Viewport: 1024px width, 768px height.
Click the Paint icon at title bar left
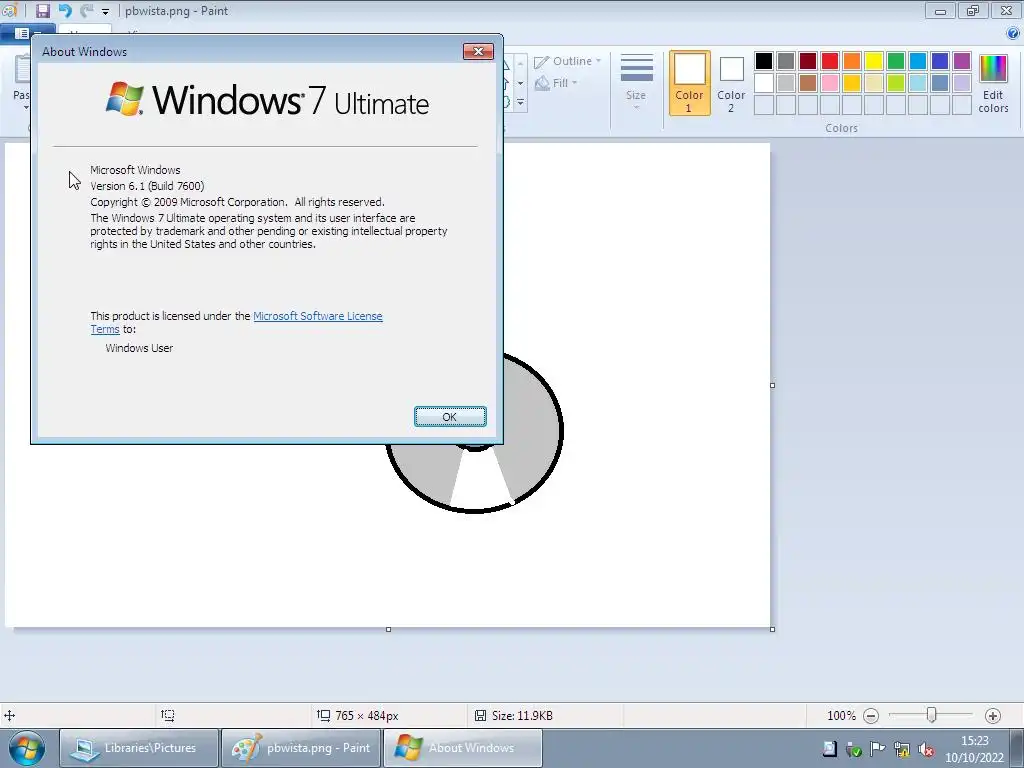pyautogui.click(x=9, y=10)
